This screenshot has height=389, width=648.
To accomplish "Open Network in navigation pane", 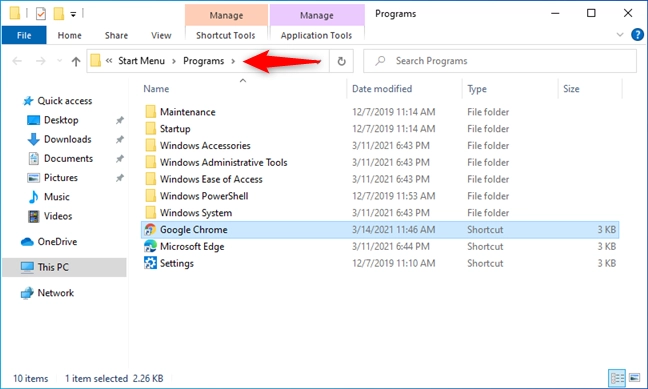I will [55, 293].
